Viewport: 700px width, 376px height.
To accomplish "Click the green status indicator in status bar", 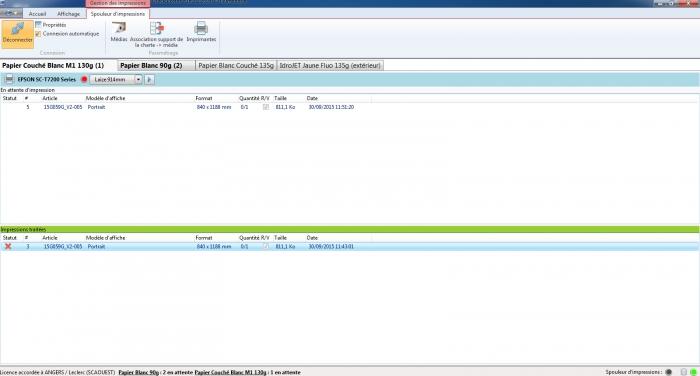I will coord(693,372).
